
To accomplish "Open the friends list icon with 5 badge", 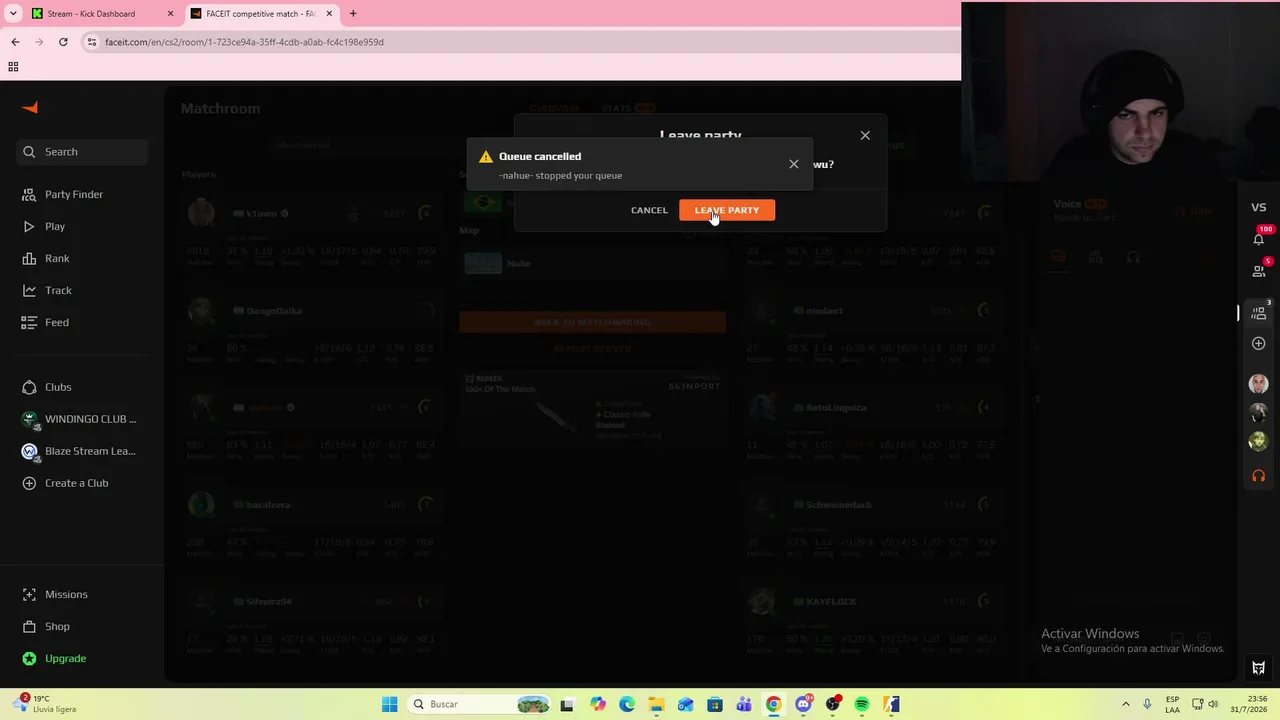I will coord(1259,270).
